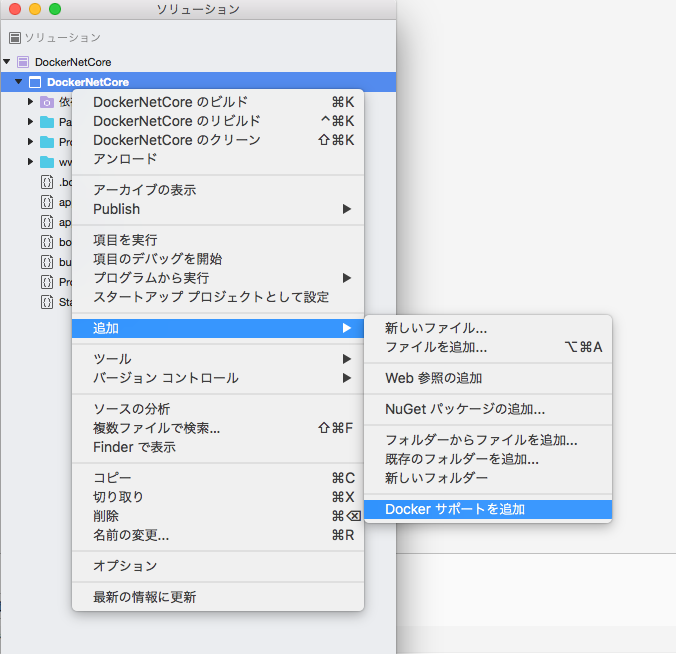The image size is (676, 654).
Task: Open the プログラムから実行 submenu arrow
Action: click(347, 278)
